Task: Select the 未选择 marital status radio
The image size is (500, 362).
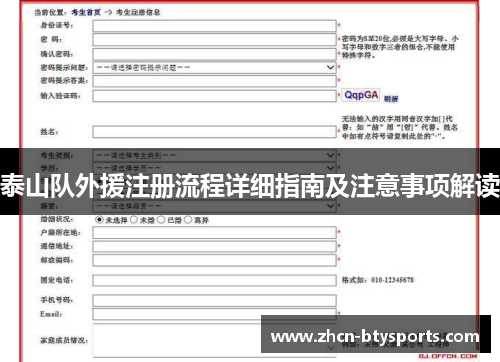Action: point(99,220)
